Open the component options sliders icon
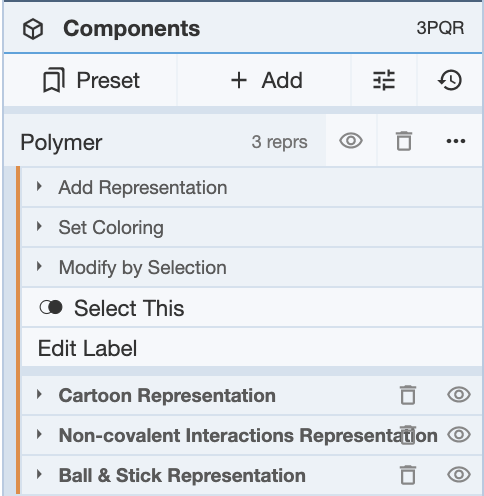484x496 pixels. coord(384,80)
